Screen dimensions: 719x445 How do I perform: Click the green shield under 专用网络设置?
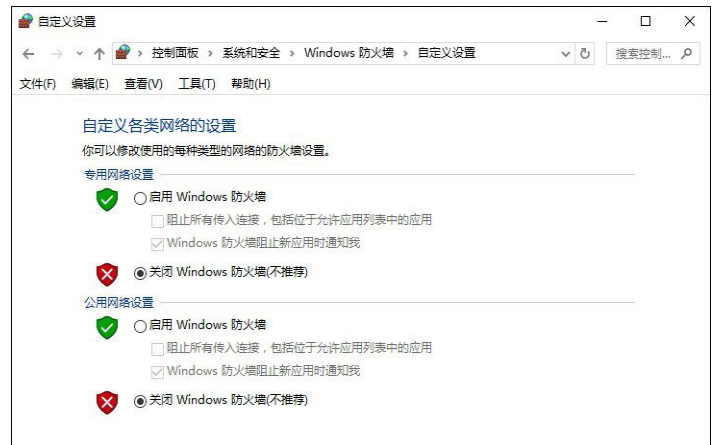tap(107, 199)
